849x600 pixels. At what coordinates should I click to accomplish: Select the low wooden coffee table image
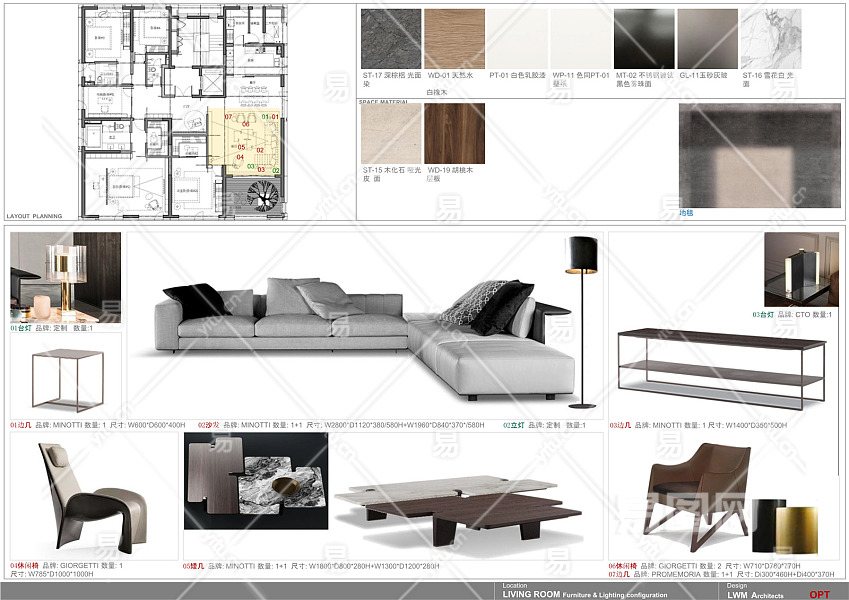(457, 502)
